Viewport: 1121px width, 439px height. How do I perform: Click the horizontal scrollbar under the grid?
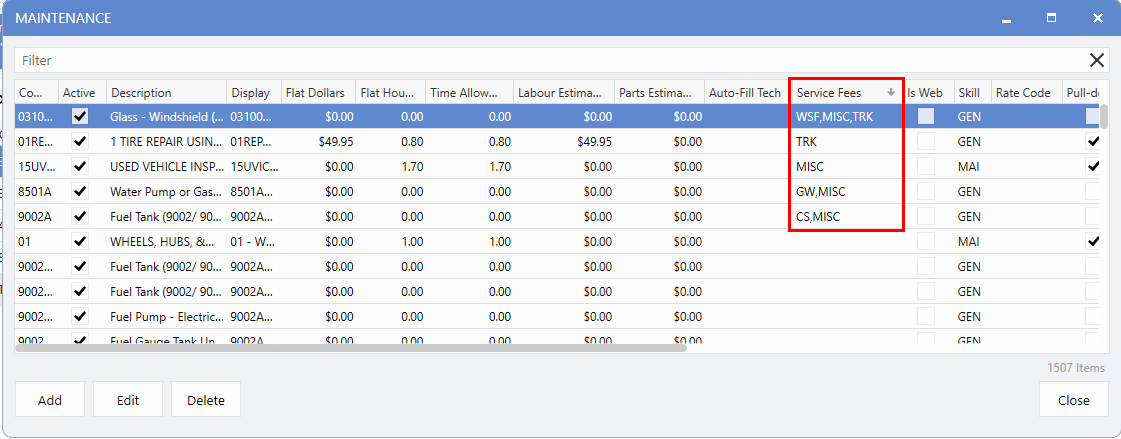coord(350,347)
